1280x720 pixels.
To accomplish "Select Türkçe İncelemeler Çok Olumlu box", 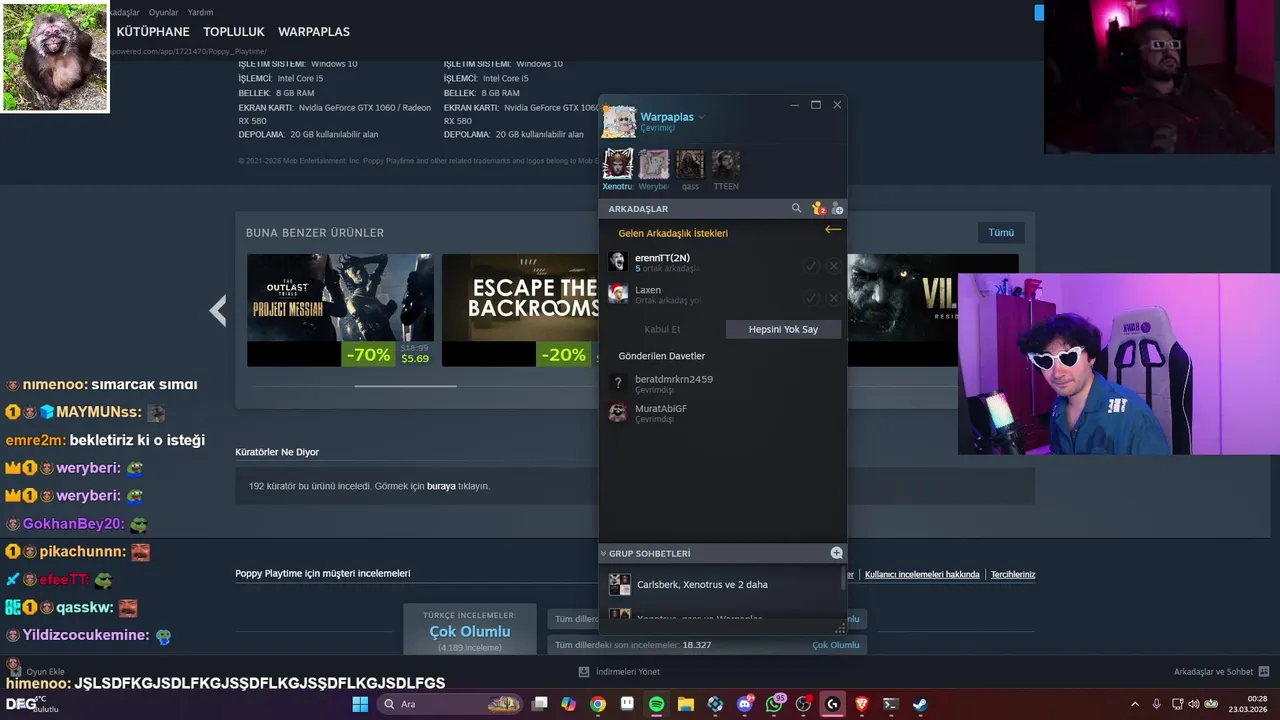I will tap(470, 630).
